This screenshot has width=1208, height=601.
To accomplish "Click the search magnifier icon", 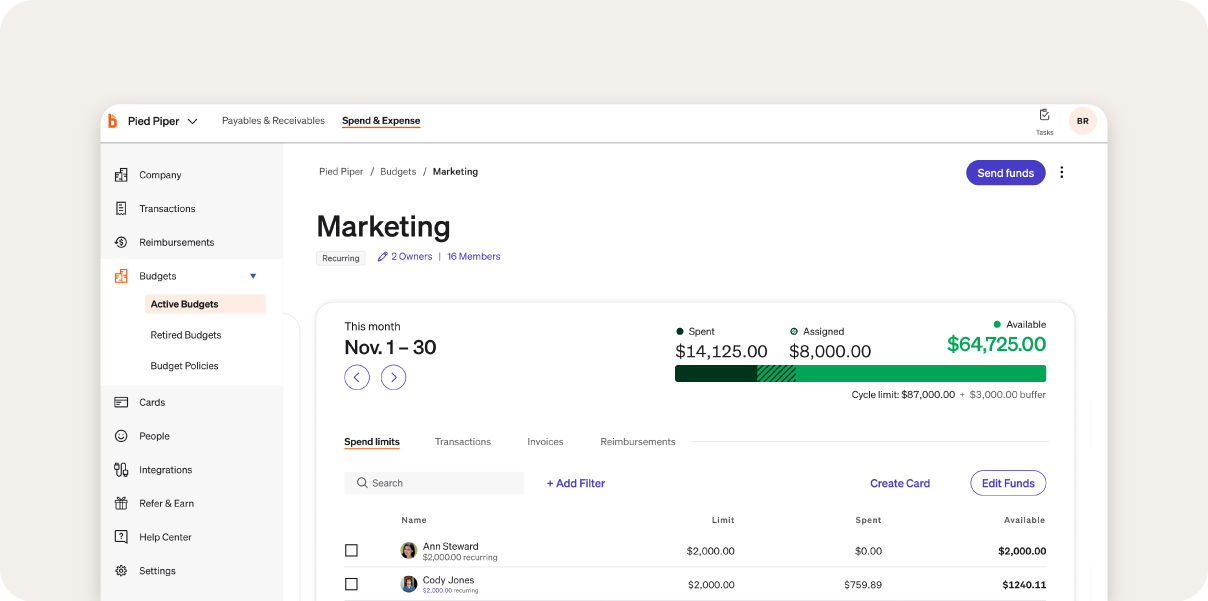I will [362, 483].
